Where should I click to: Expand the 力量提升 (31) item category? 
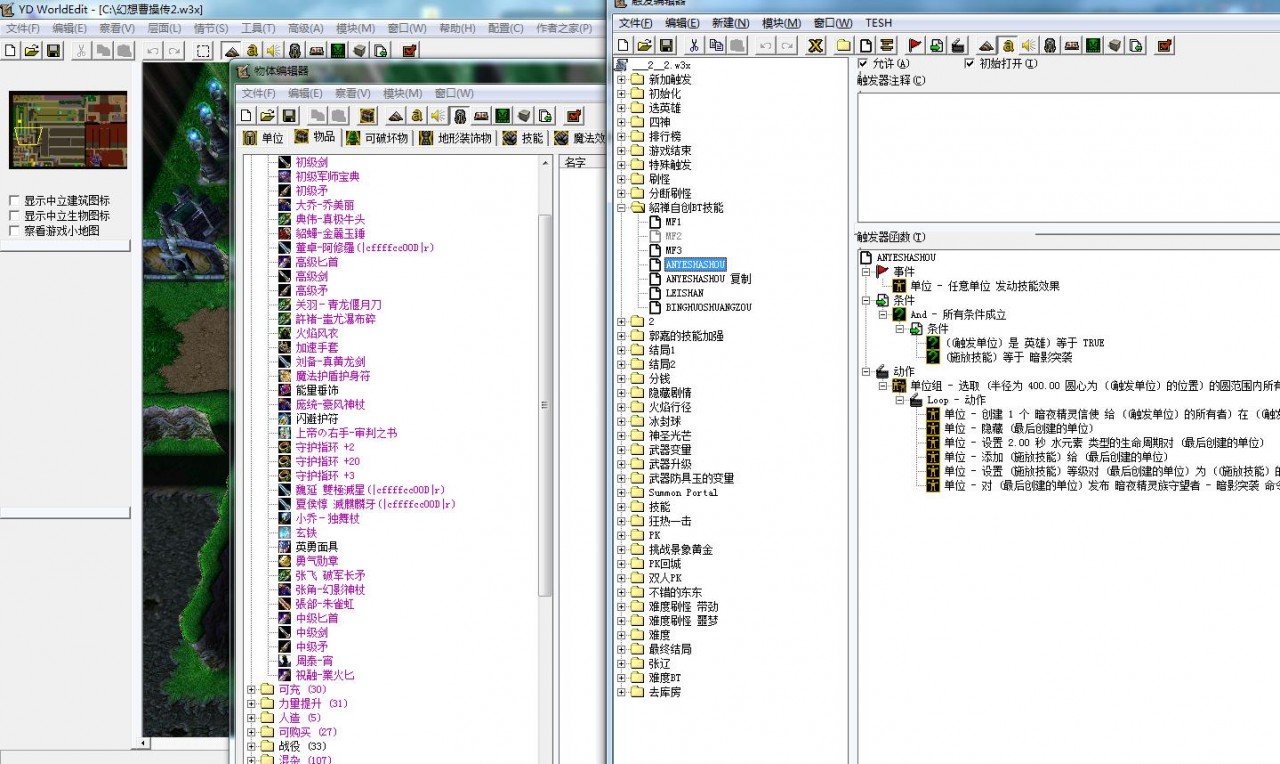[x=252, y=703]
